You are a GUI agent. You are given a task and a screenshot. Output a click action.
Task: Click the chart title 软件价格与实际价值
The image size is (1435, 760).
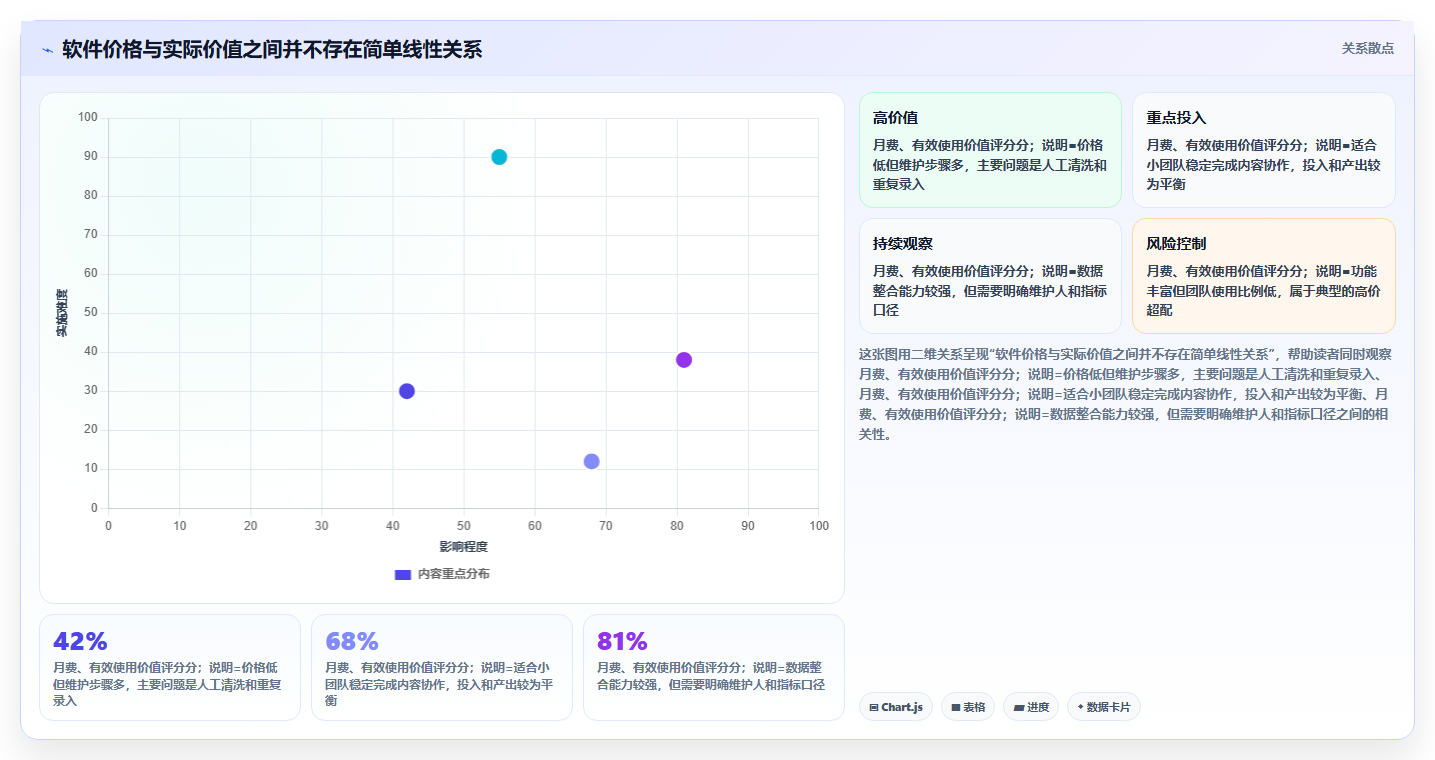click(272, 49)
